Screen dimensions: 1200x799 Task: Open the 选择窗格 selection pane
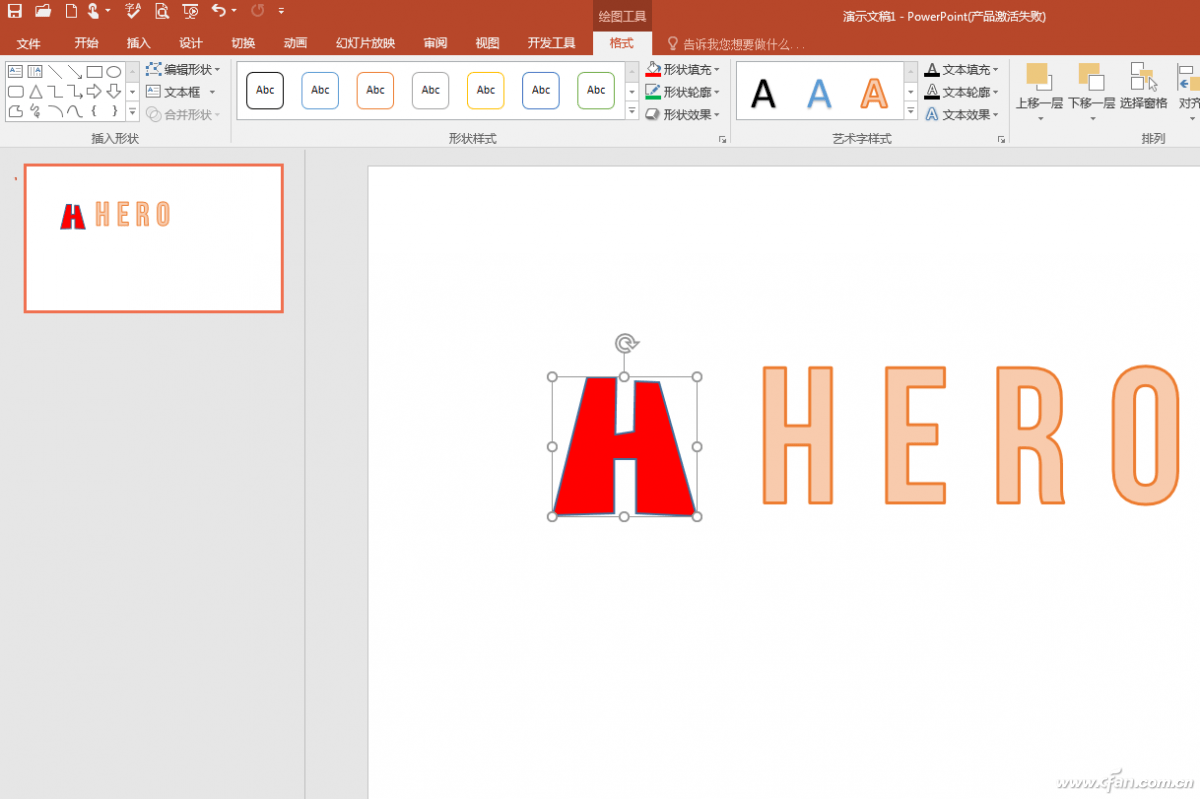pyautogui.click(x=1143, y=76)
